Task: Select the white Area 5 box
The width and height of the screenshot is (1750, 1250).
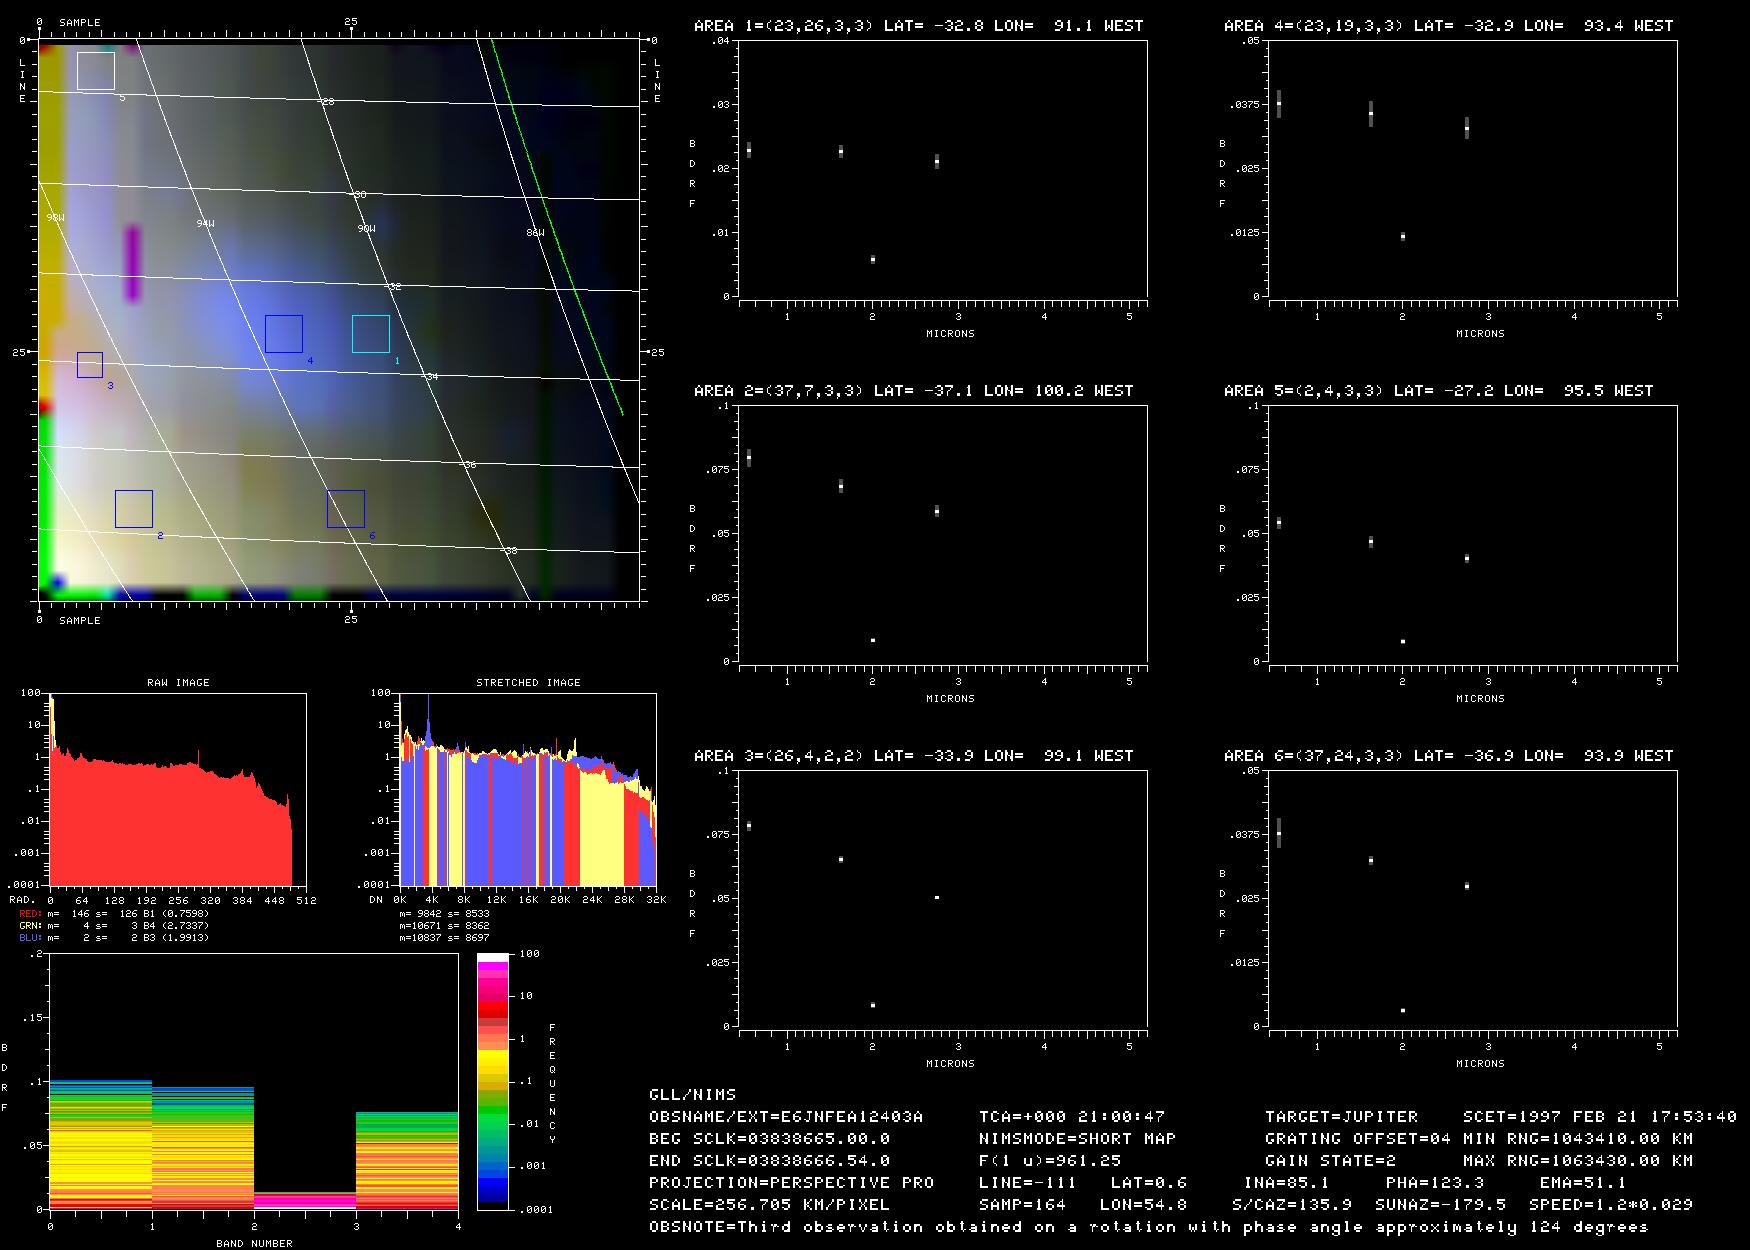Action: (x=96, y=71)
